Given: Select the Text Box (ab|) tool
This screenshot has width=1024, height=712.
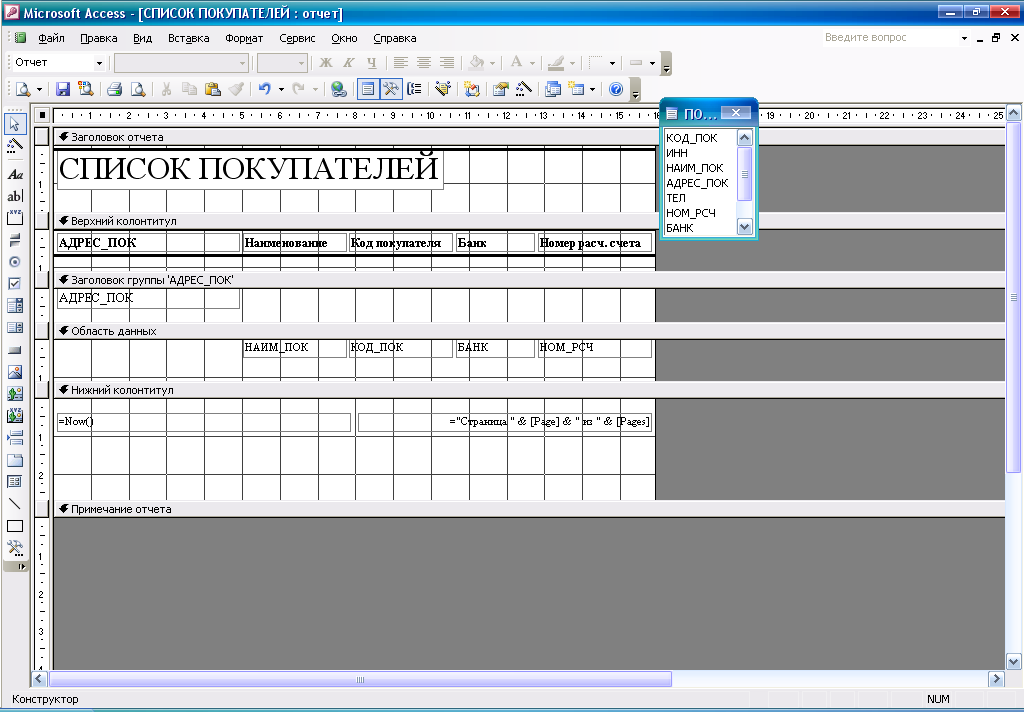Looking at the screenshot, I should [14, 196].
